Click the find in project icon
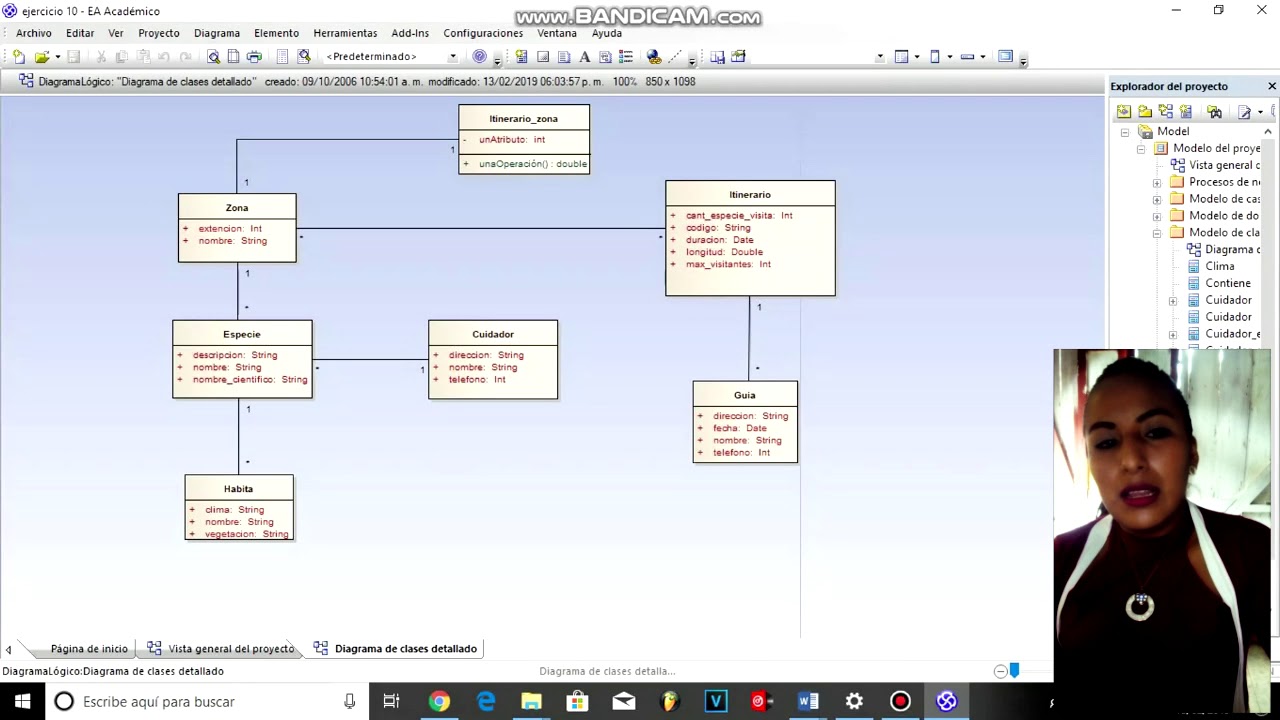The image size is (1280, 720). (304, 57)
